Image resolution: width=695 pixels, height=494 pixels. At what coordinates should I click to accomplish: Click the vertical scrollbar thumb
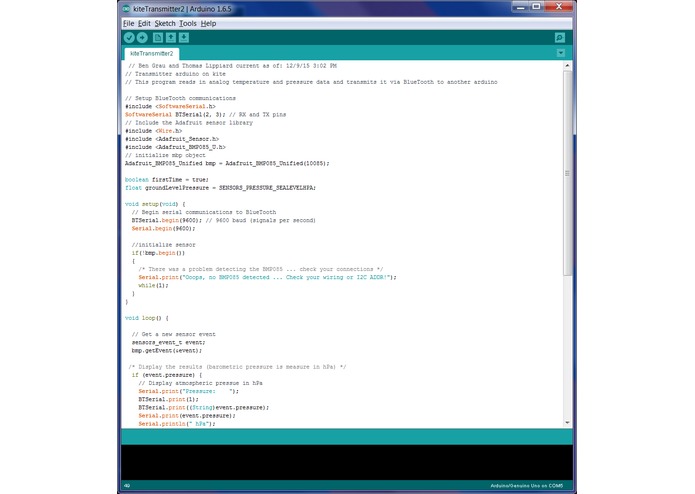[567, 173]
